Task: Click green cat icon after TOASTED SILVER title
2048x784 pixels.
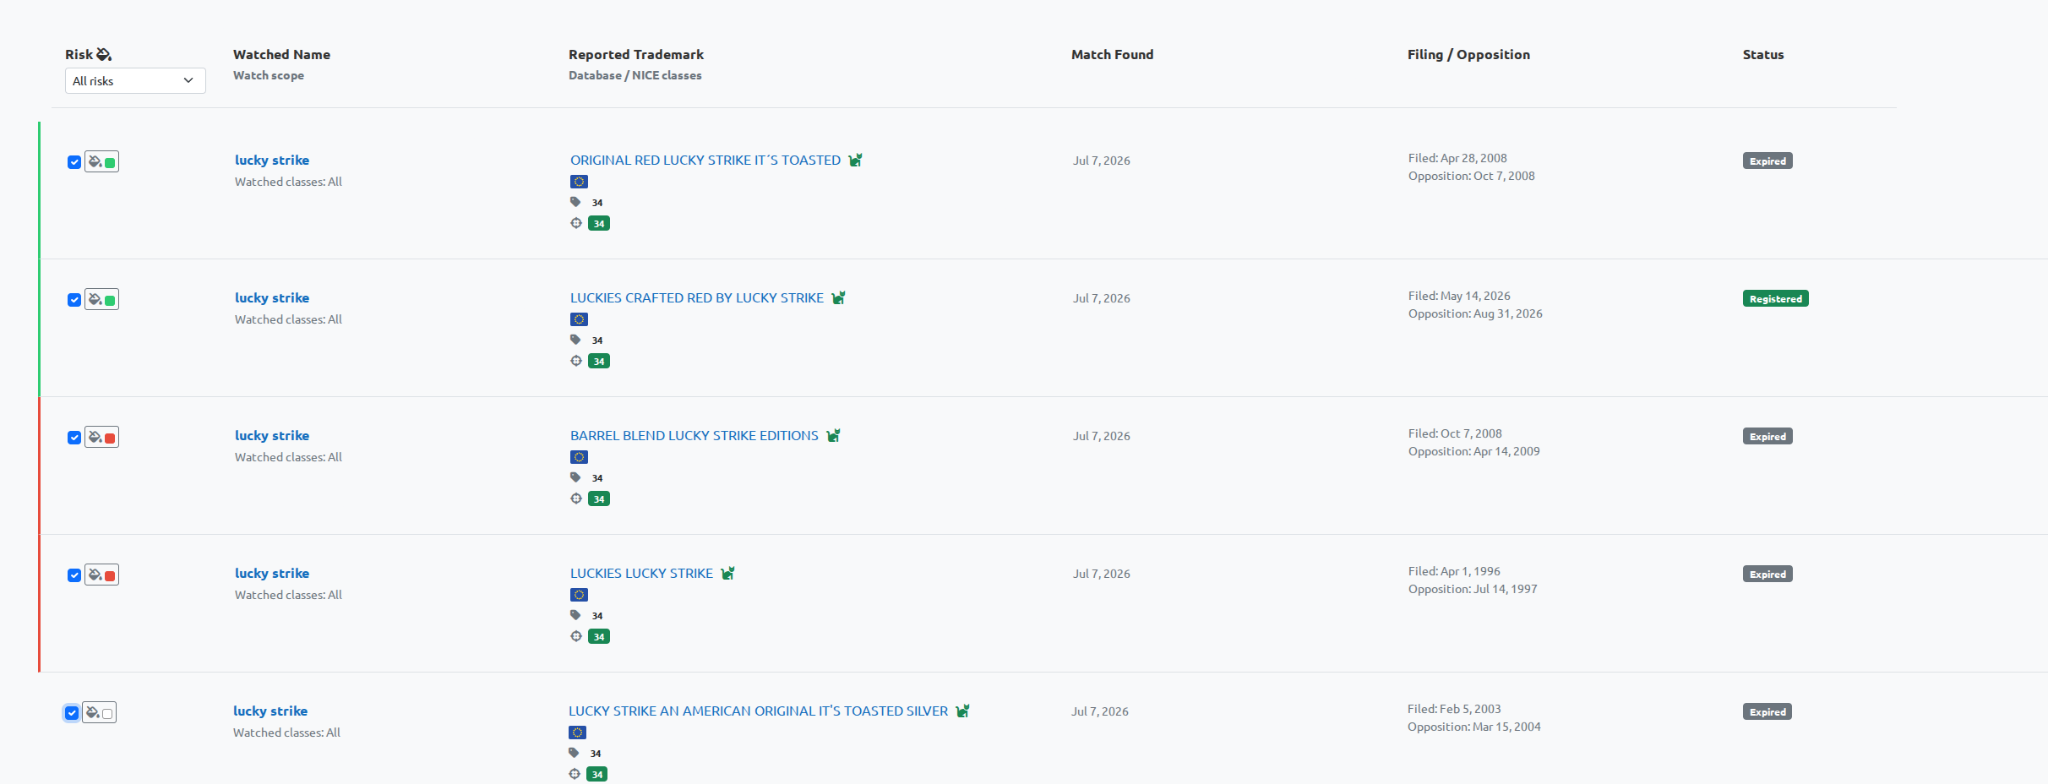Action: point(962,711)
